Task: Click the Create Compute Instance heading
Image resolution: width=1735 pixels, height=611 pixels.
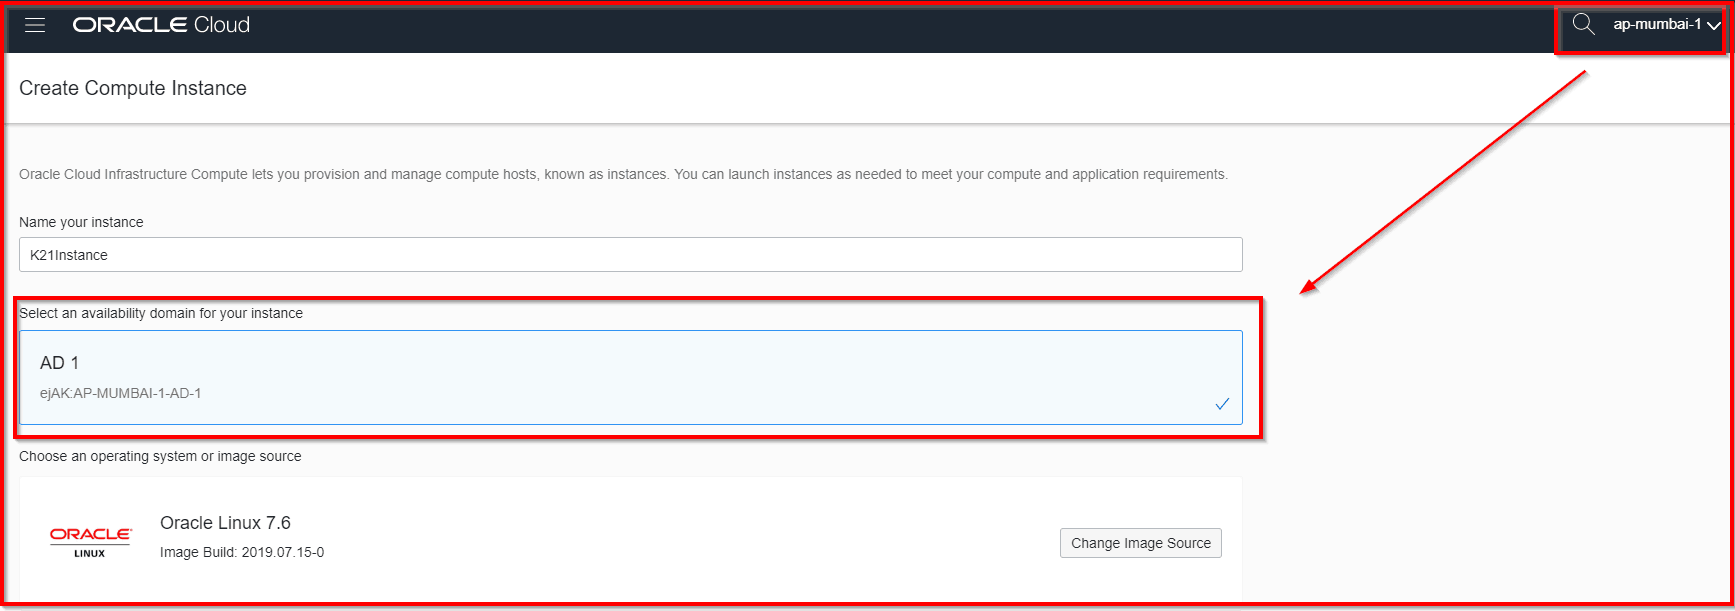Action: [x=133, y=88]
